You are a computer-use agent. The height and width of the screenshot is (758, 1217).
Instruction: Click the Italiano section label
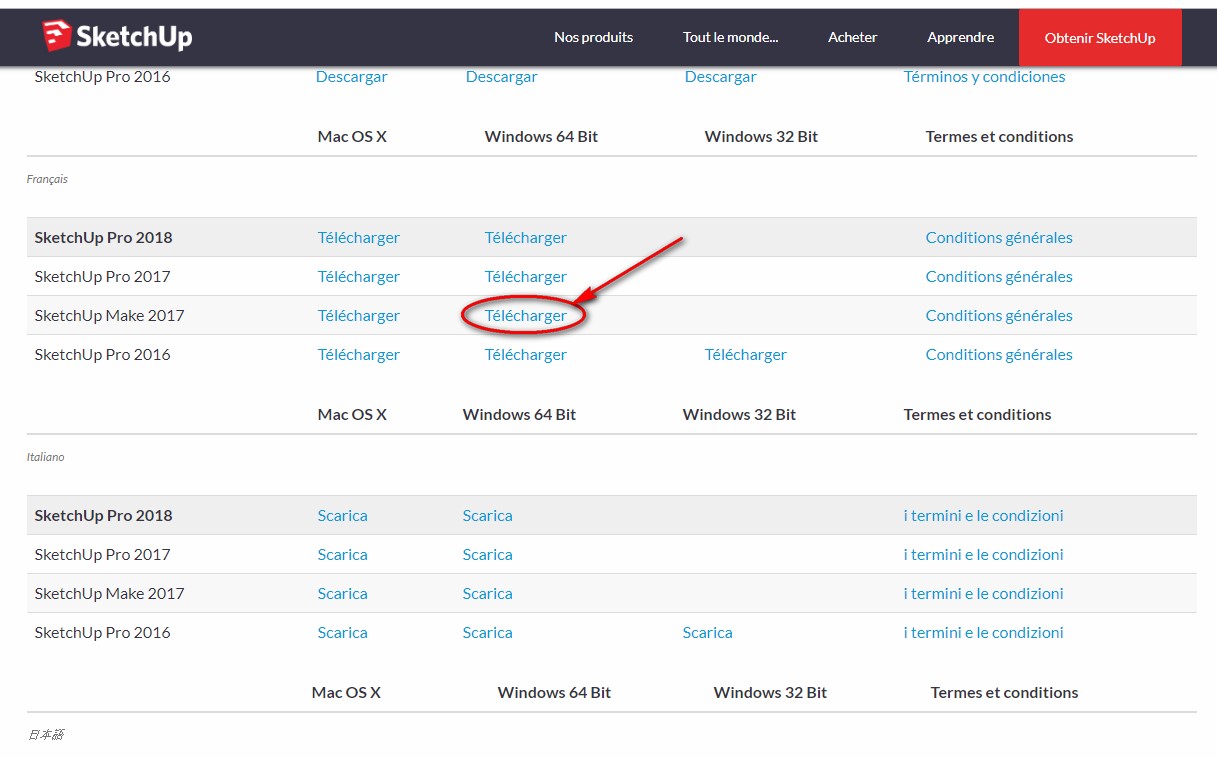click(x=46, y=458)
